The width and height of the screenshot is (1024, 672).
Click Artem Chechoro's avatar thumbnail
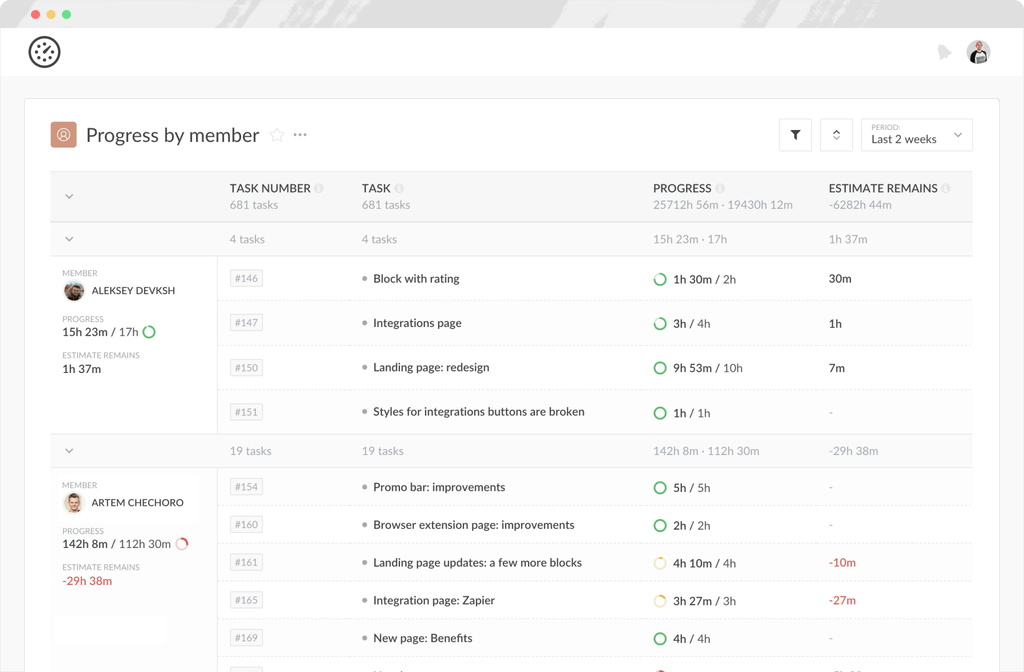click(74, 503)
